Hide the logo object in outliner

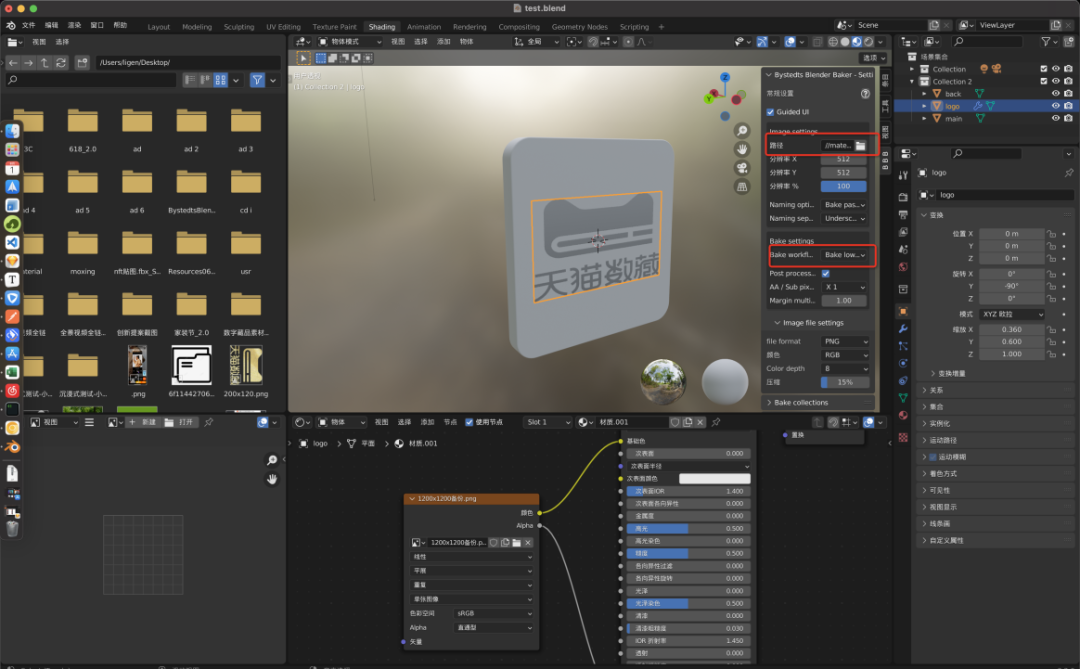tap(1055, 106)
